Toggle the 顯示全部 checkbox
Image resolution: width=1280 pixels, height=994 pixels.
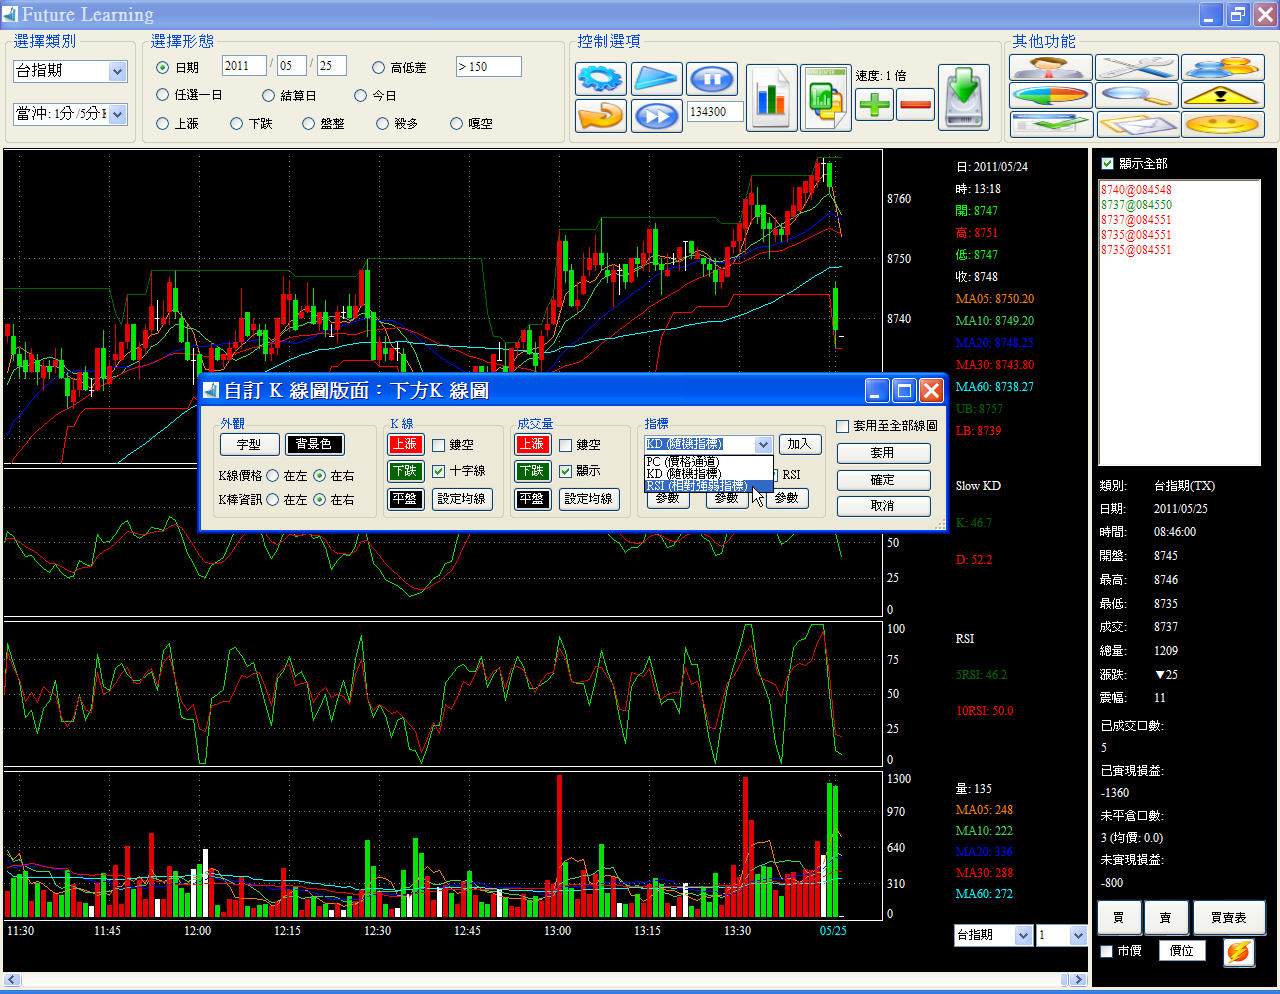(x=1107, y=164)
